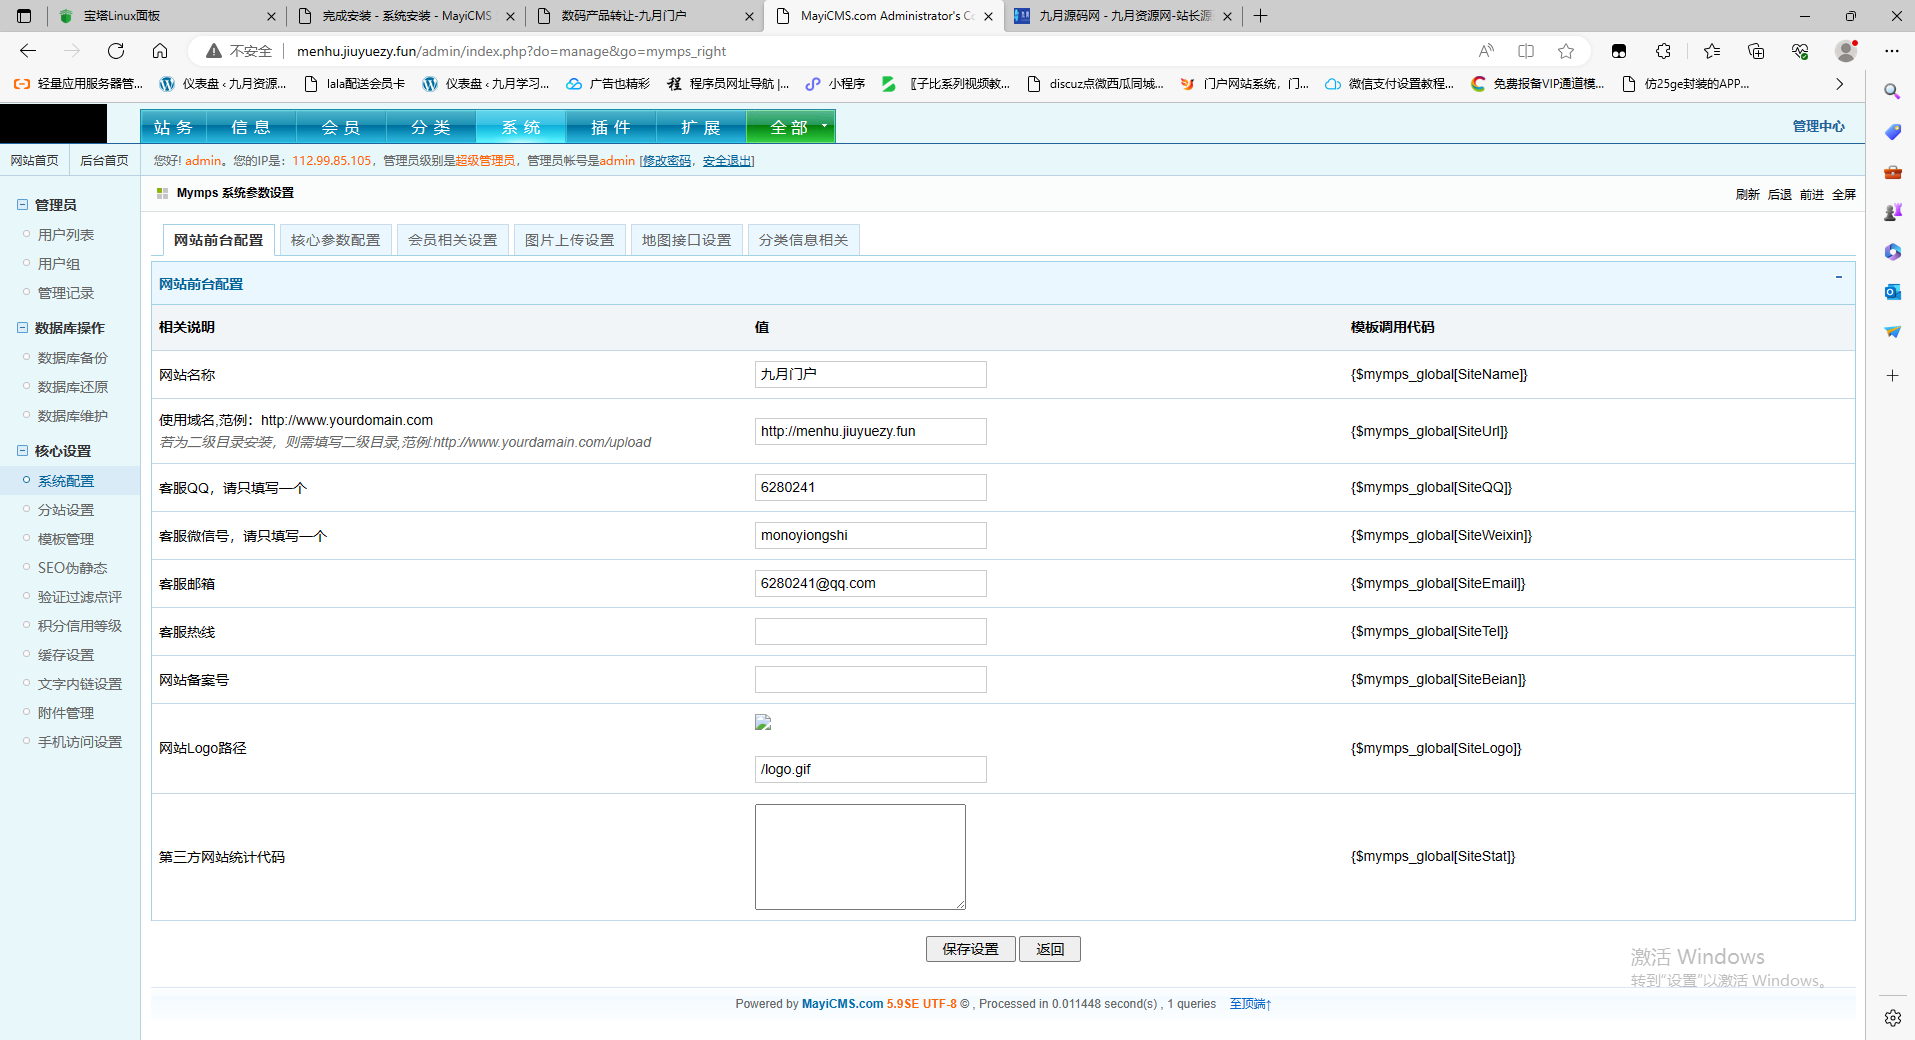Collapse the 核心设置 sidebar group
The image size is (1915, 1040).
pyautogui.click(x=22, y=451)
